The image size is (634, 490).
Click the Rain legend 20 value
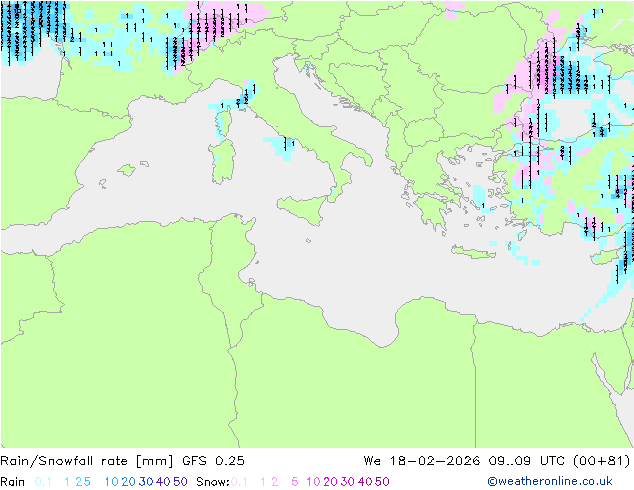coord(129,482)
